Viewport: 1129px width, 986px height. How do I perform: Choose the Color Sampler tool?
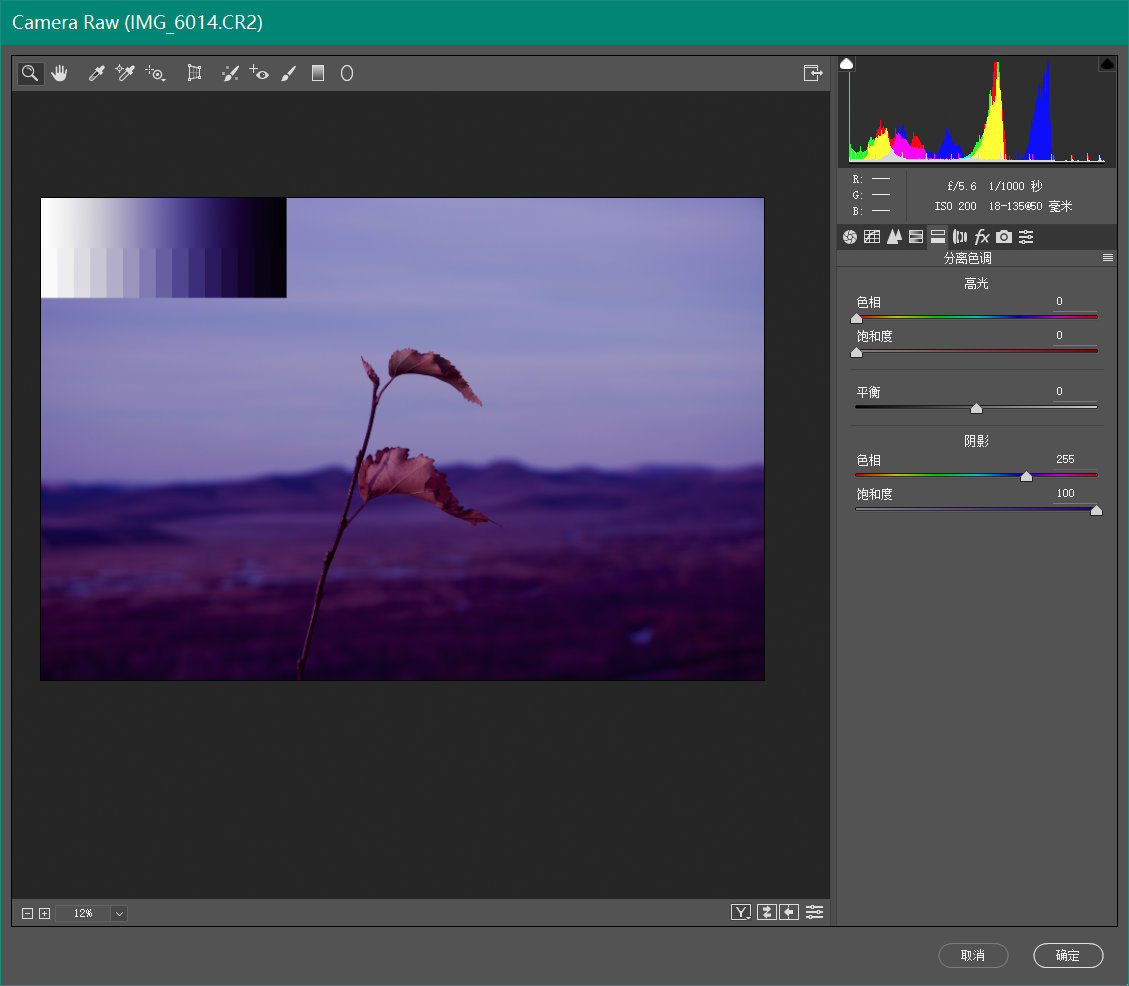(x=125, y=73)
